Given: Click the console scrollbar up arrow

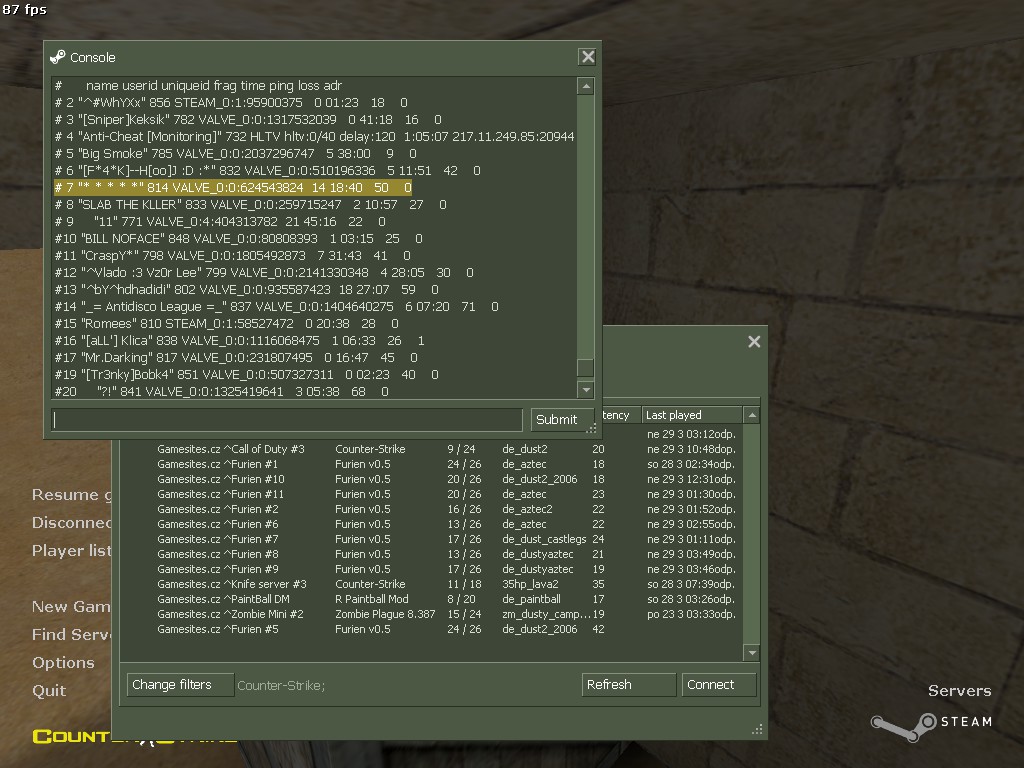Looking at the screenshot, I should click(x=586, y=86).
